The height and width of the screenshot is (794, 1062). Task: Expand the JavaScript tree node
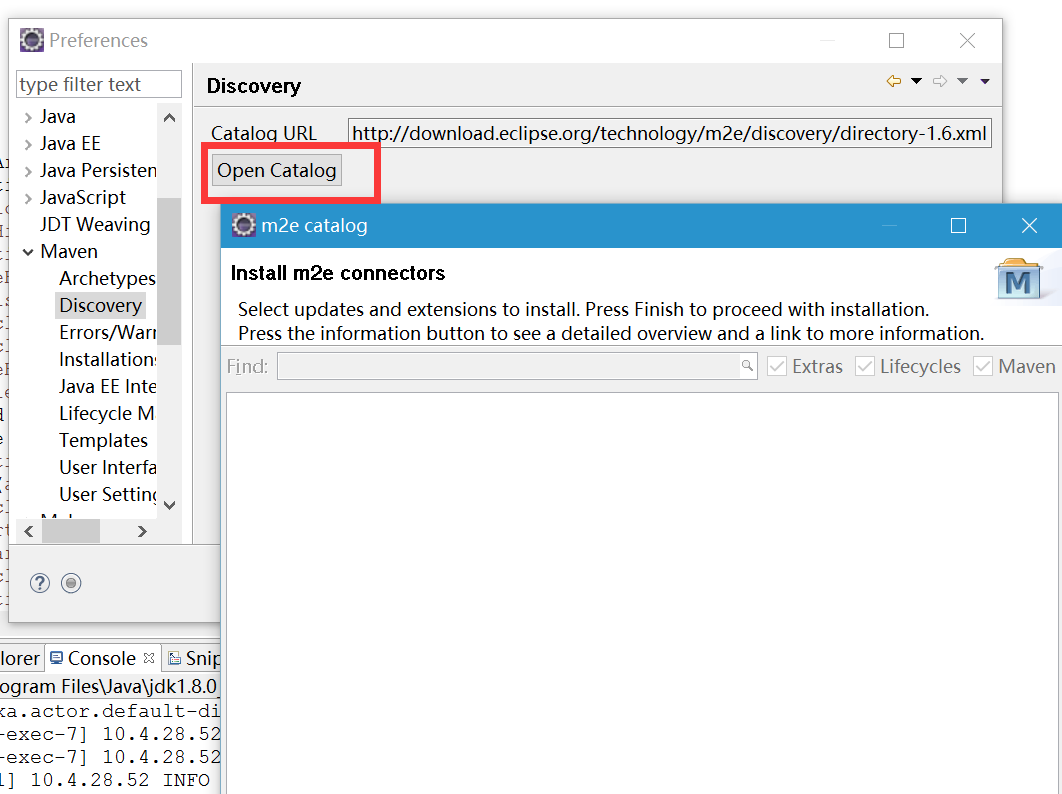point(28,198)
